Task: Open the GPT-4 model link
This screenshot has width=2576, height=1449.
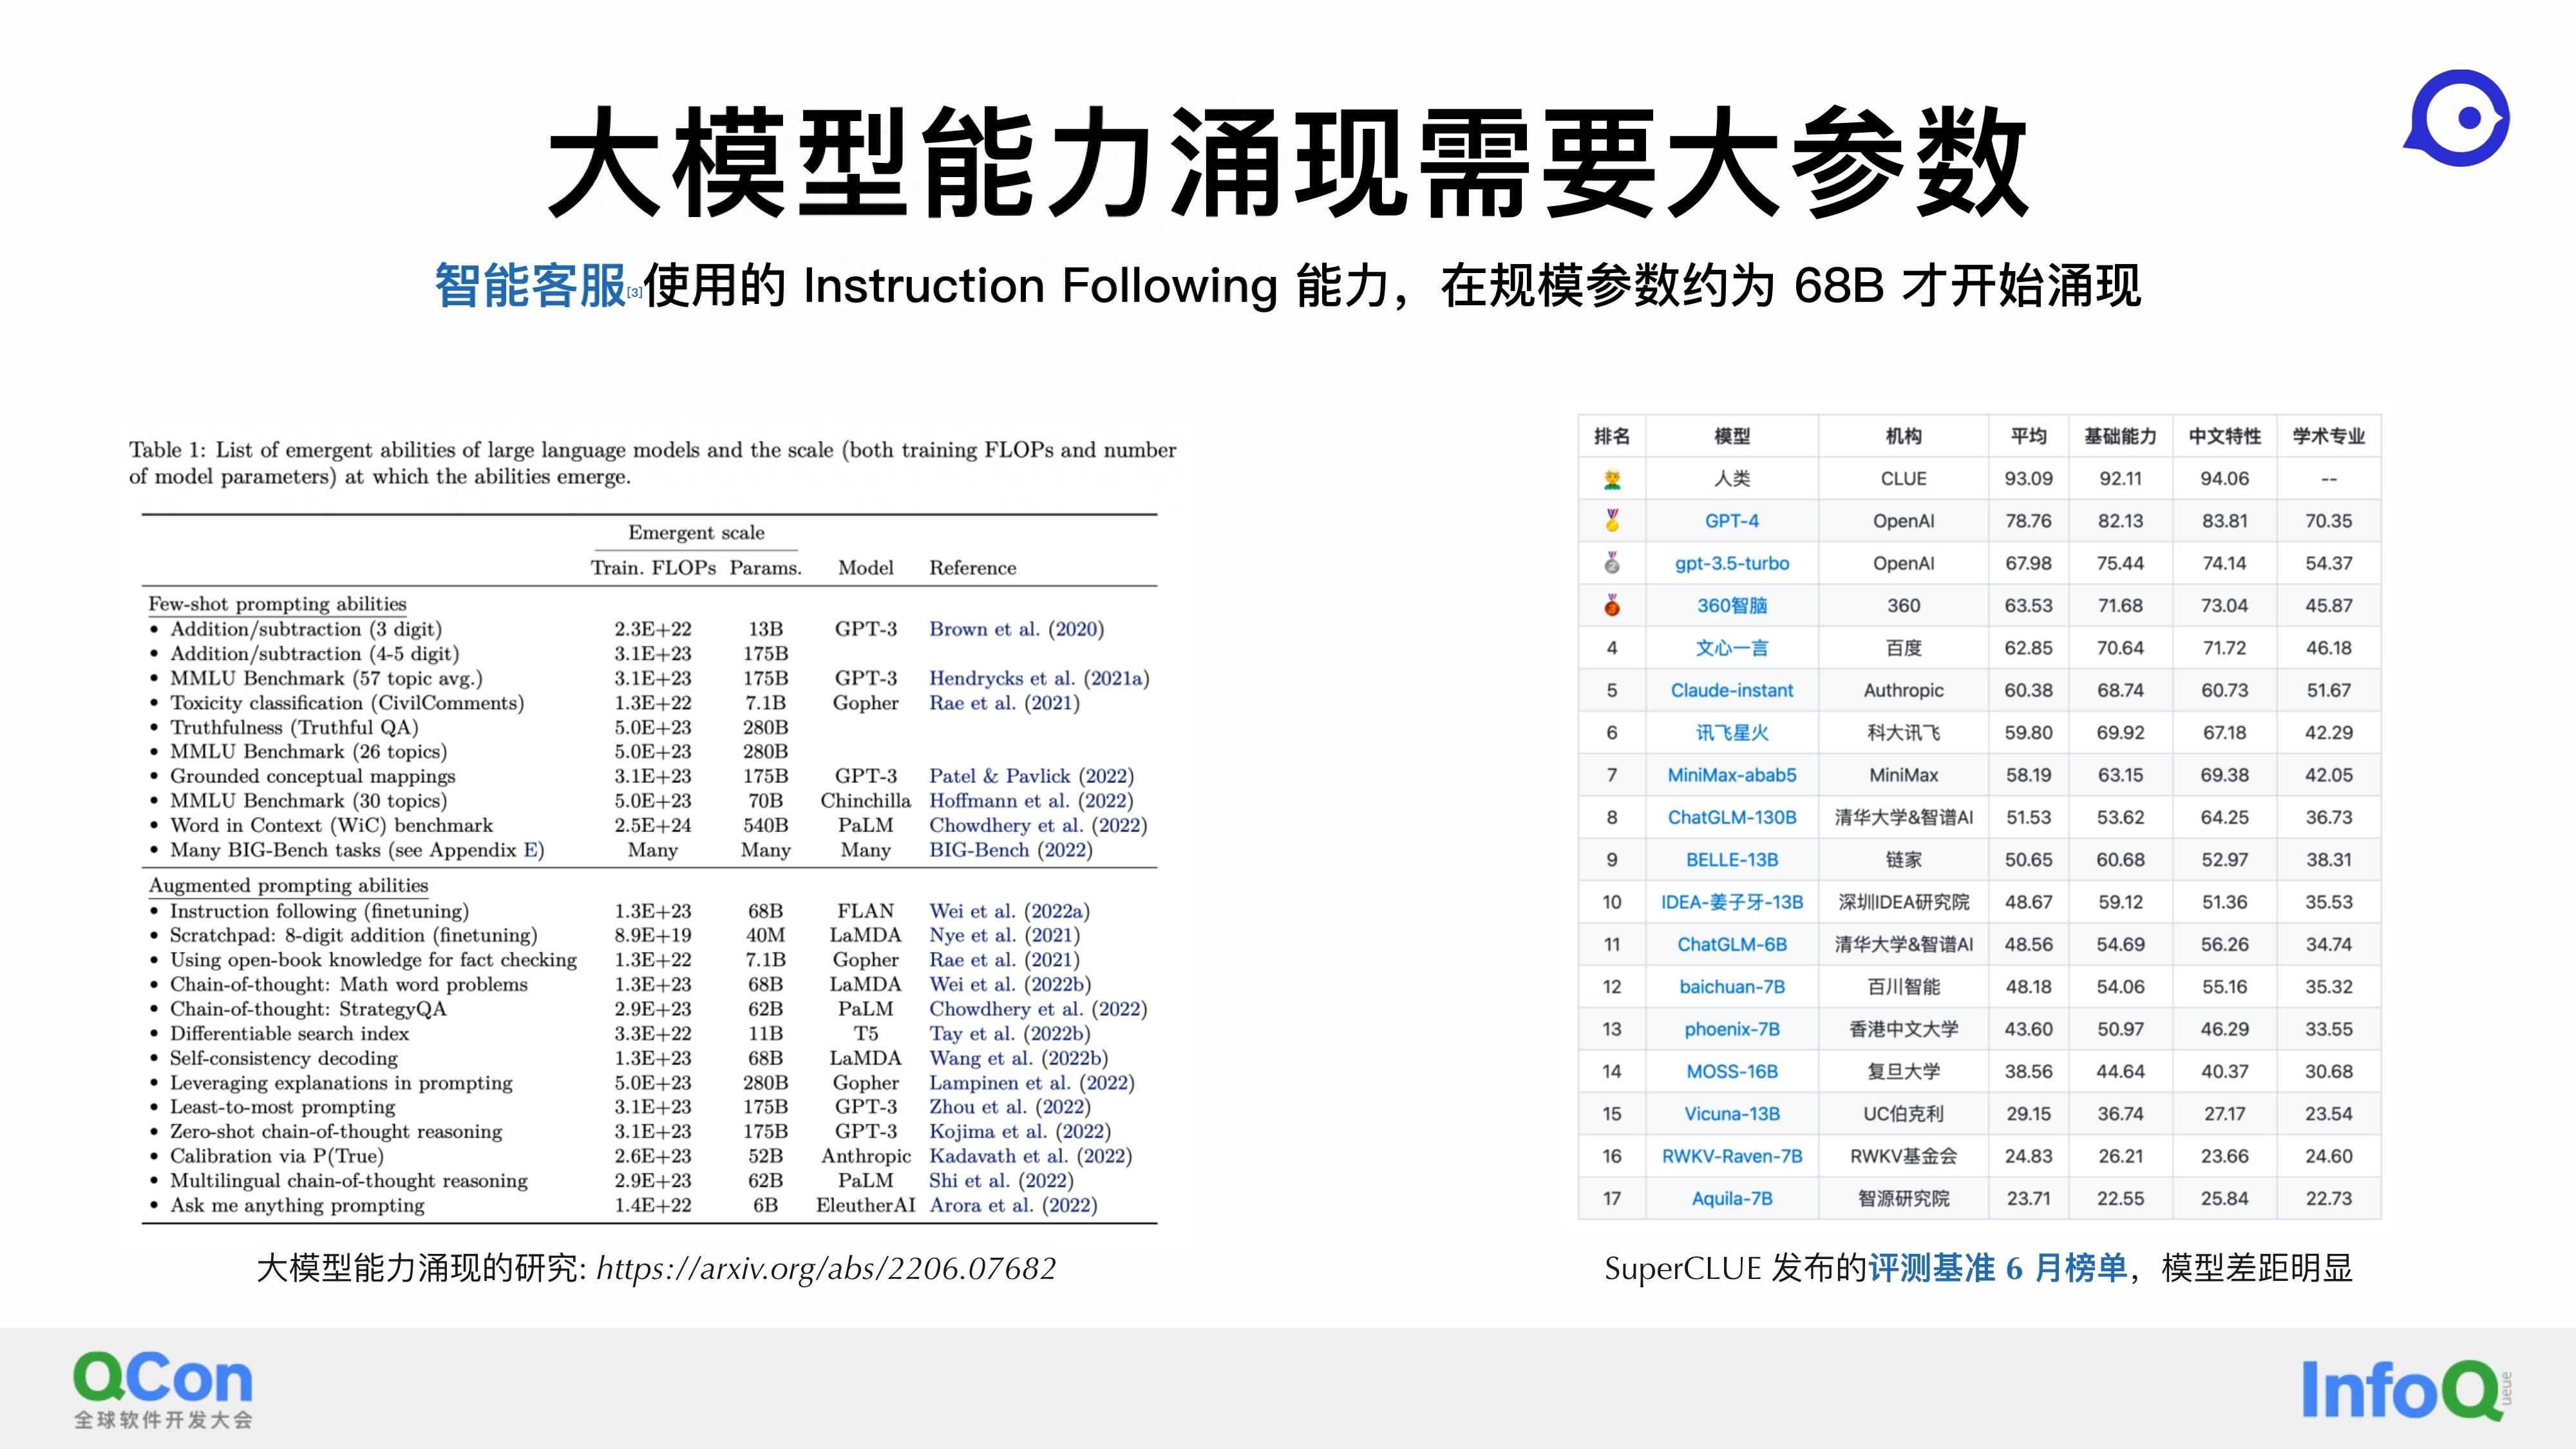Action: point(1732,521)
